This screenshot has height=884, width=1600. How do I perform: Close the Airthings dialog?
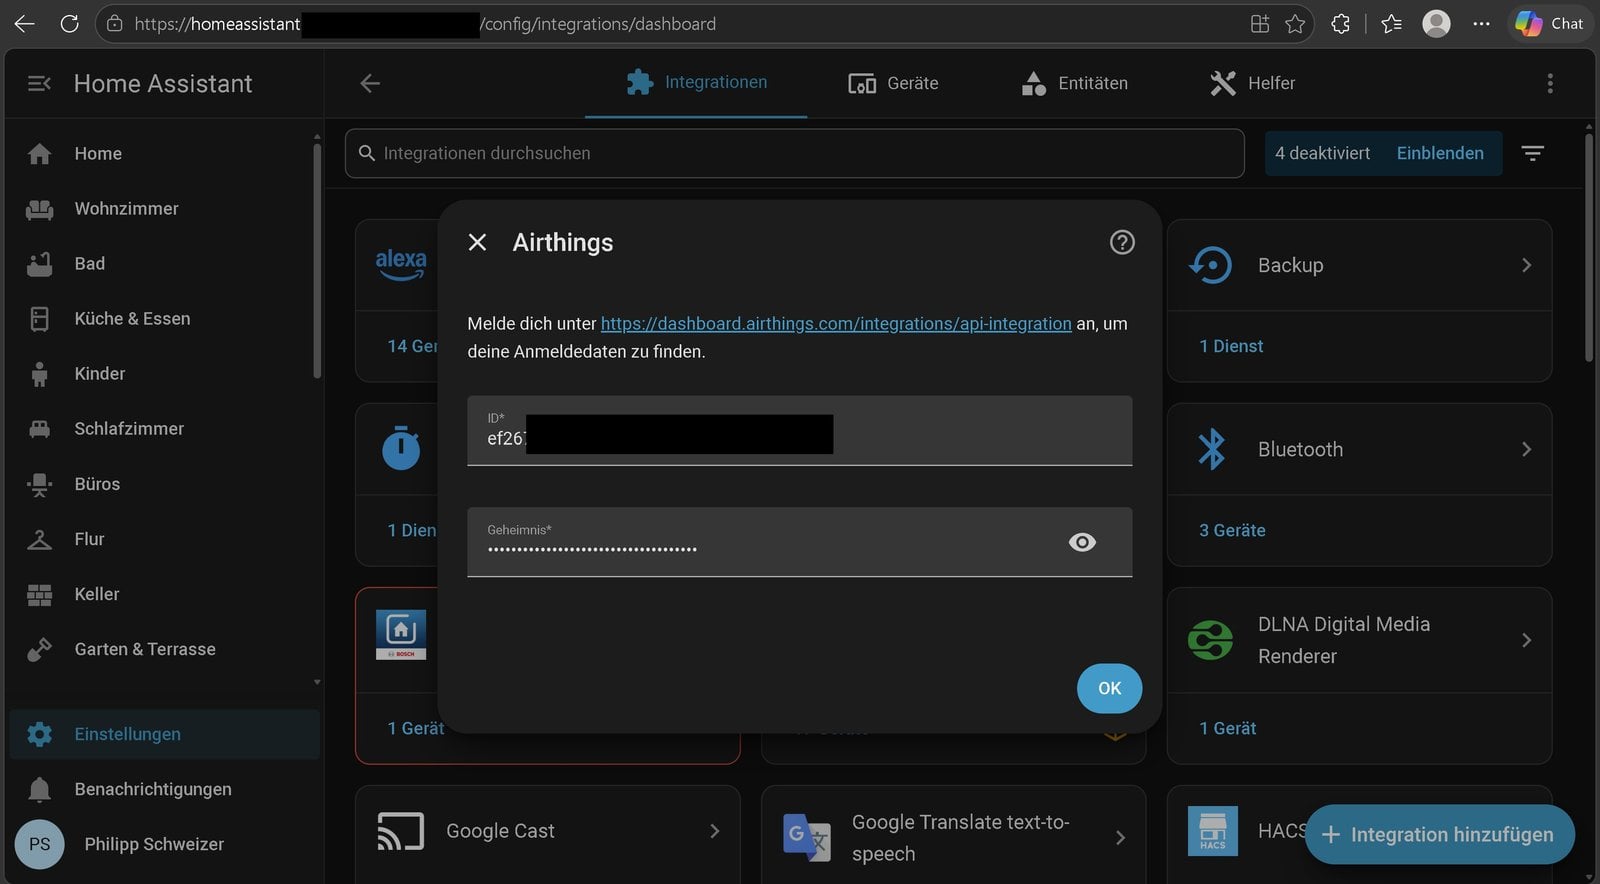(x=477, y=242)
